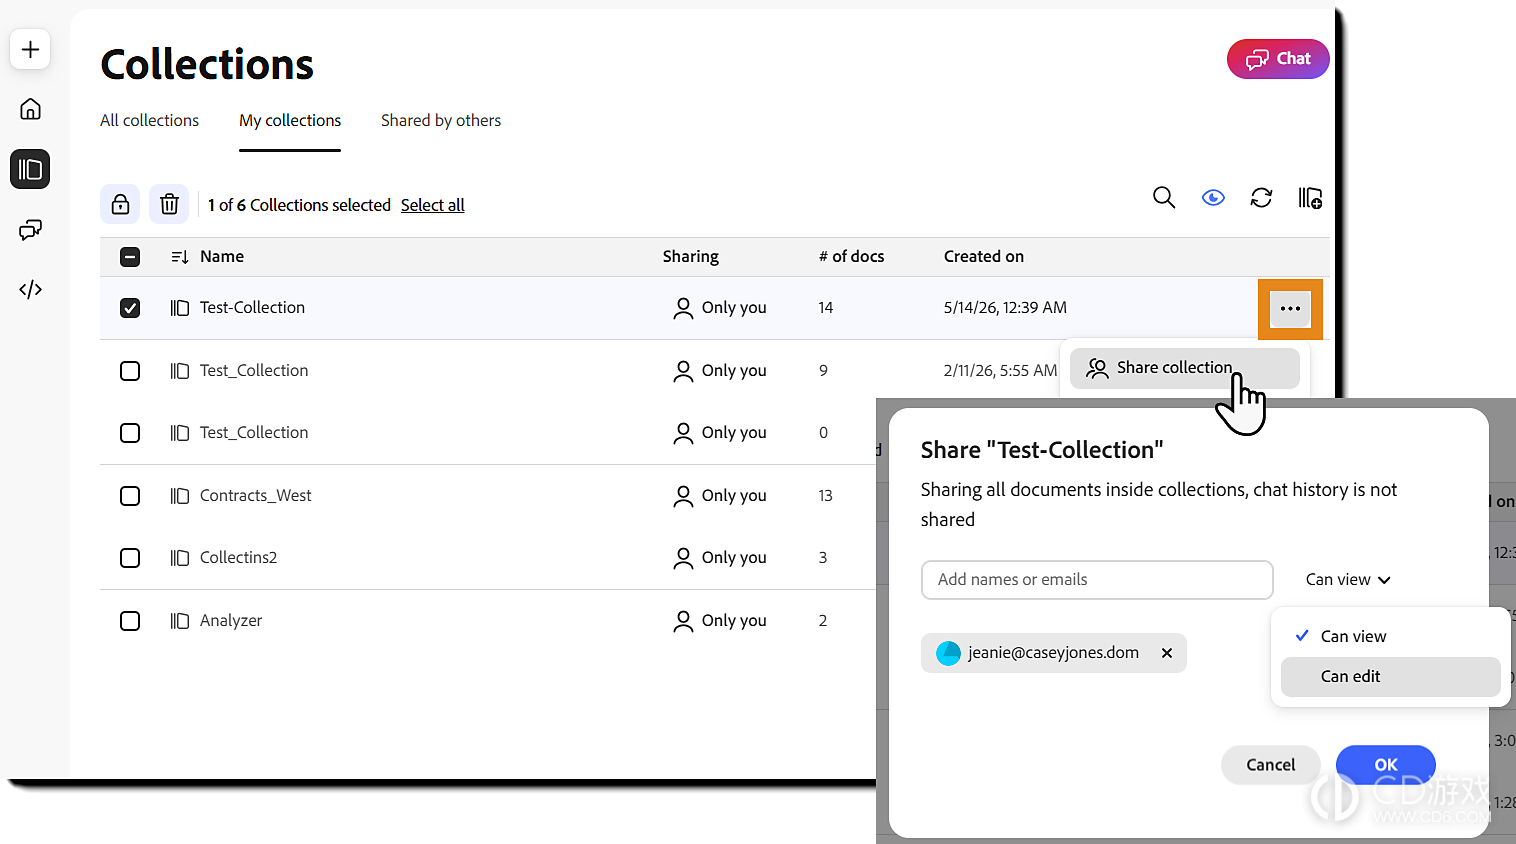Switch to All collections tab
Viewport: 1516px width, 844px height.
coord(149,120)
